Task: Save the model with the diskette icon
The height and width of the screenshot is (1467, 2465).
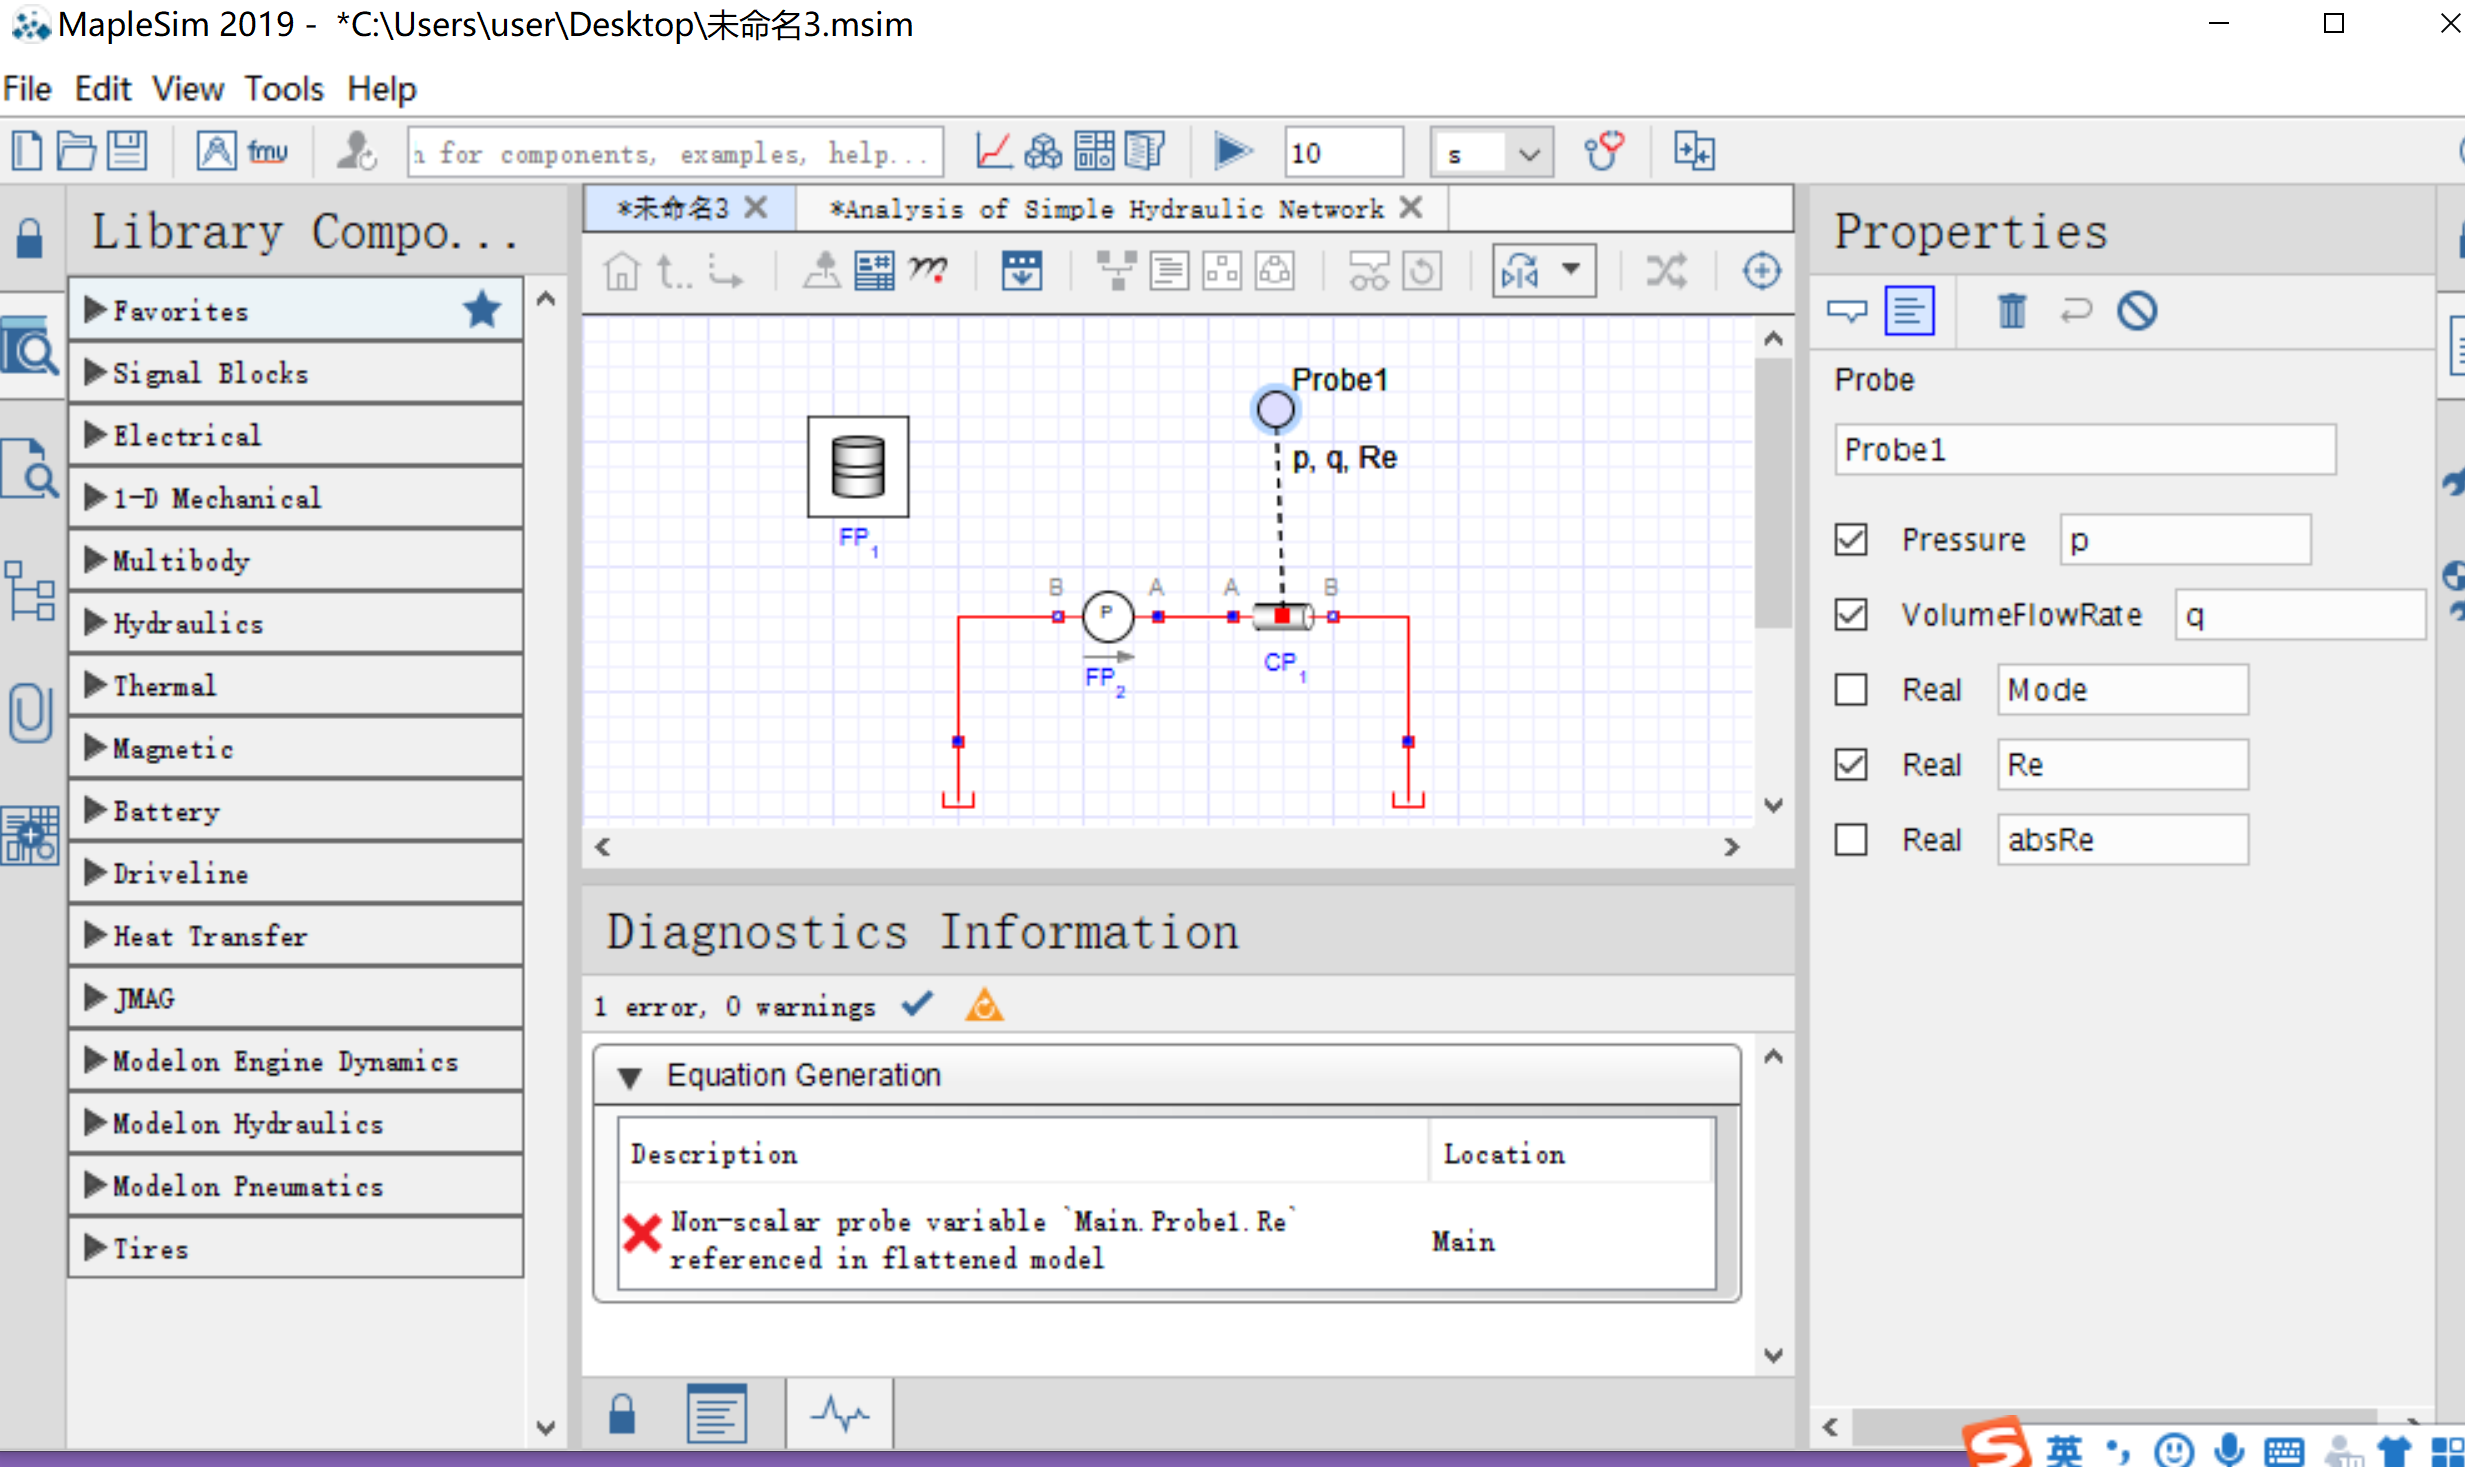Action: point(127,152)
